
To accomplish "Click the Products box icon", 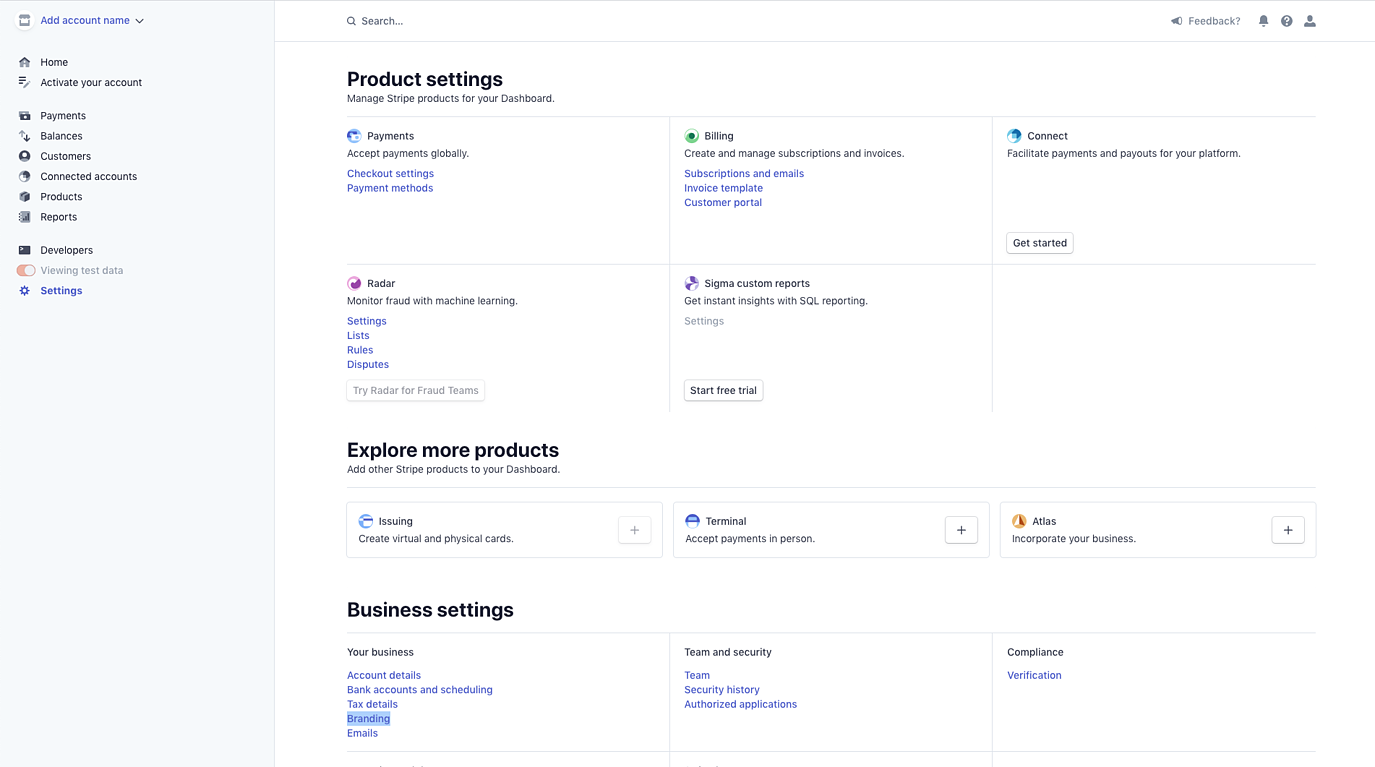I will click(25, 197).
